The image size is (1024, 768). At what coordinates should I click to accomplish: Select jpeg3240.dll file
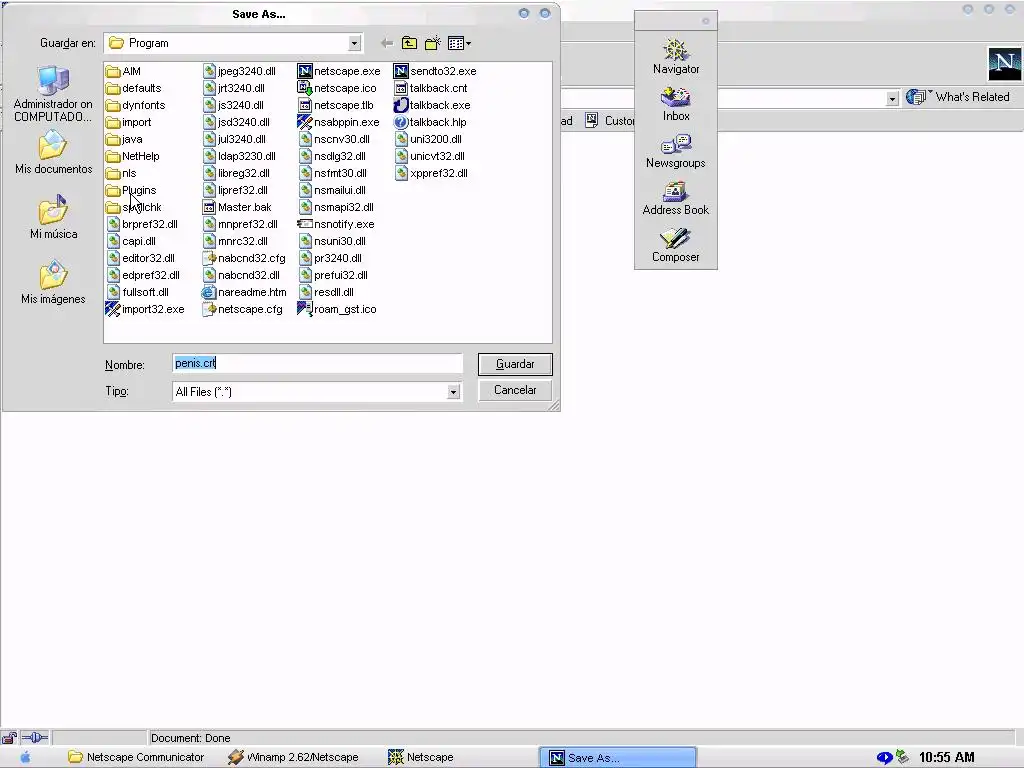(239, 71)
